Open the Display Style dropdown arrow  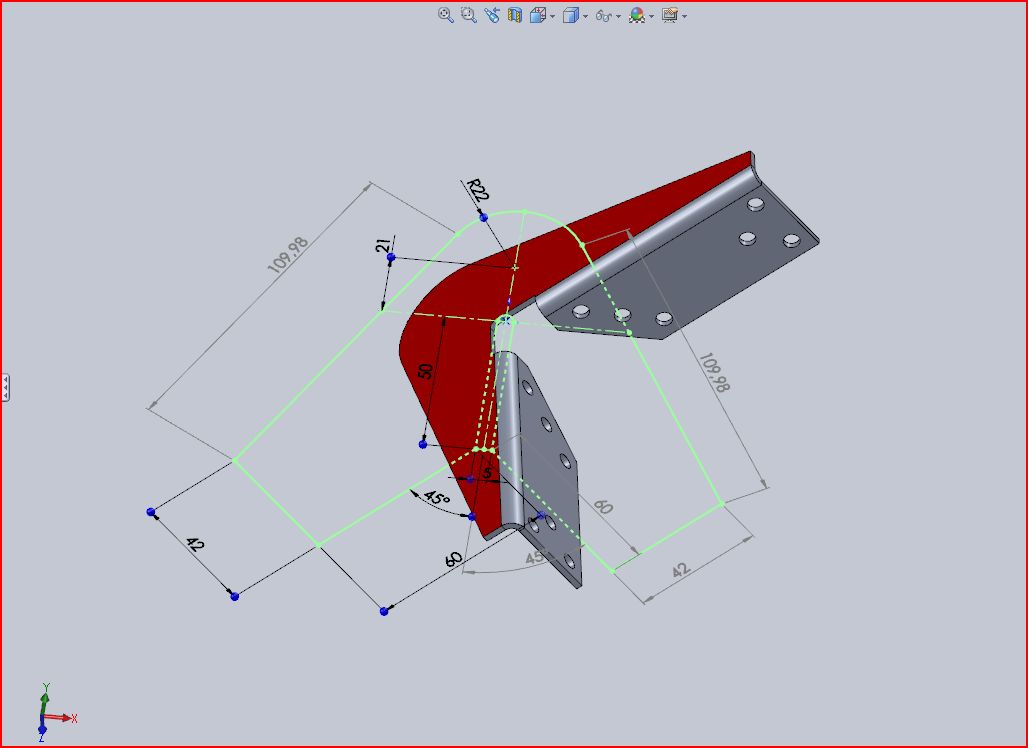pyautogui.click(x=585, y=16)
